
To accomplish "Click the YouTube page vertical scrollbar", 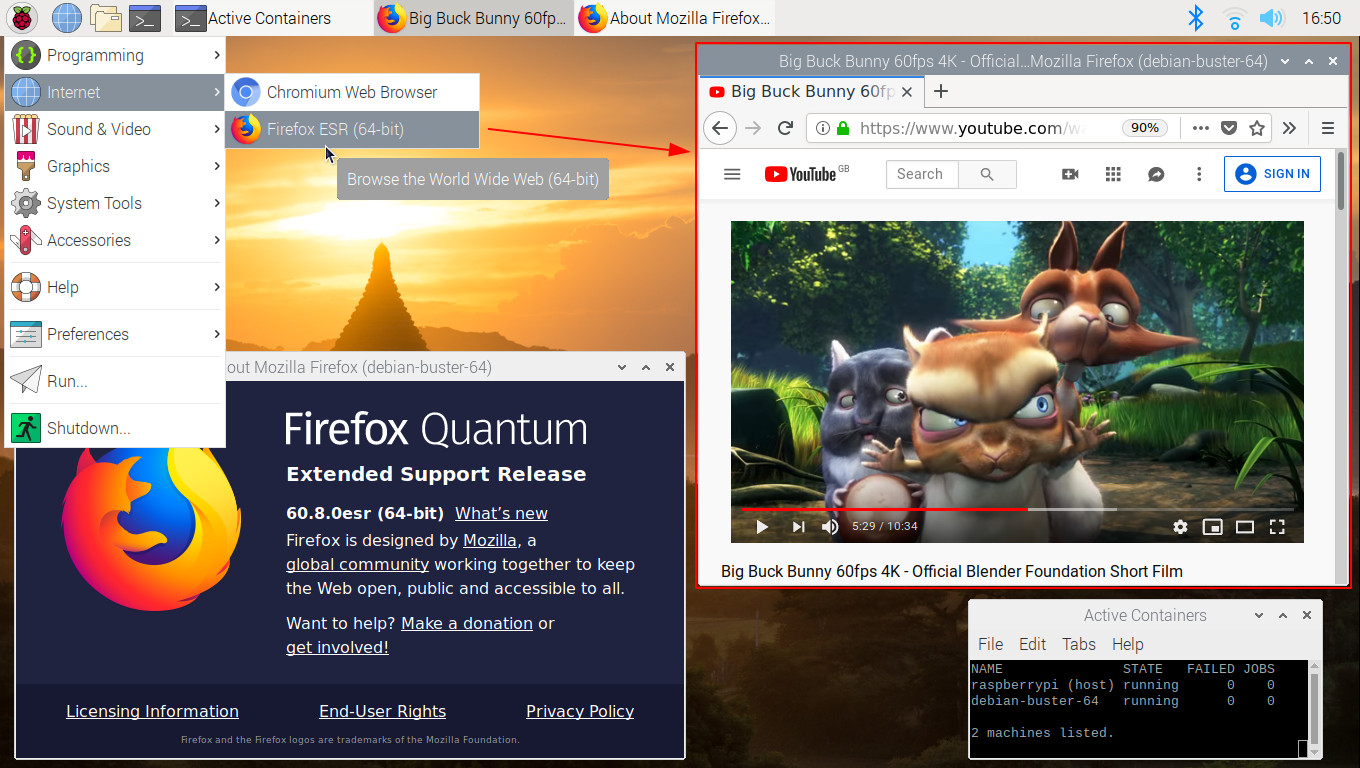I will tap(1341, 180).
